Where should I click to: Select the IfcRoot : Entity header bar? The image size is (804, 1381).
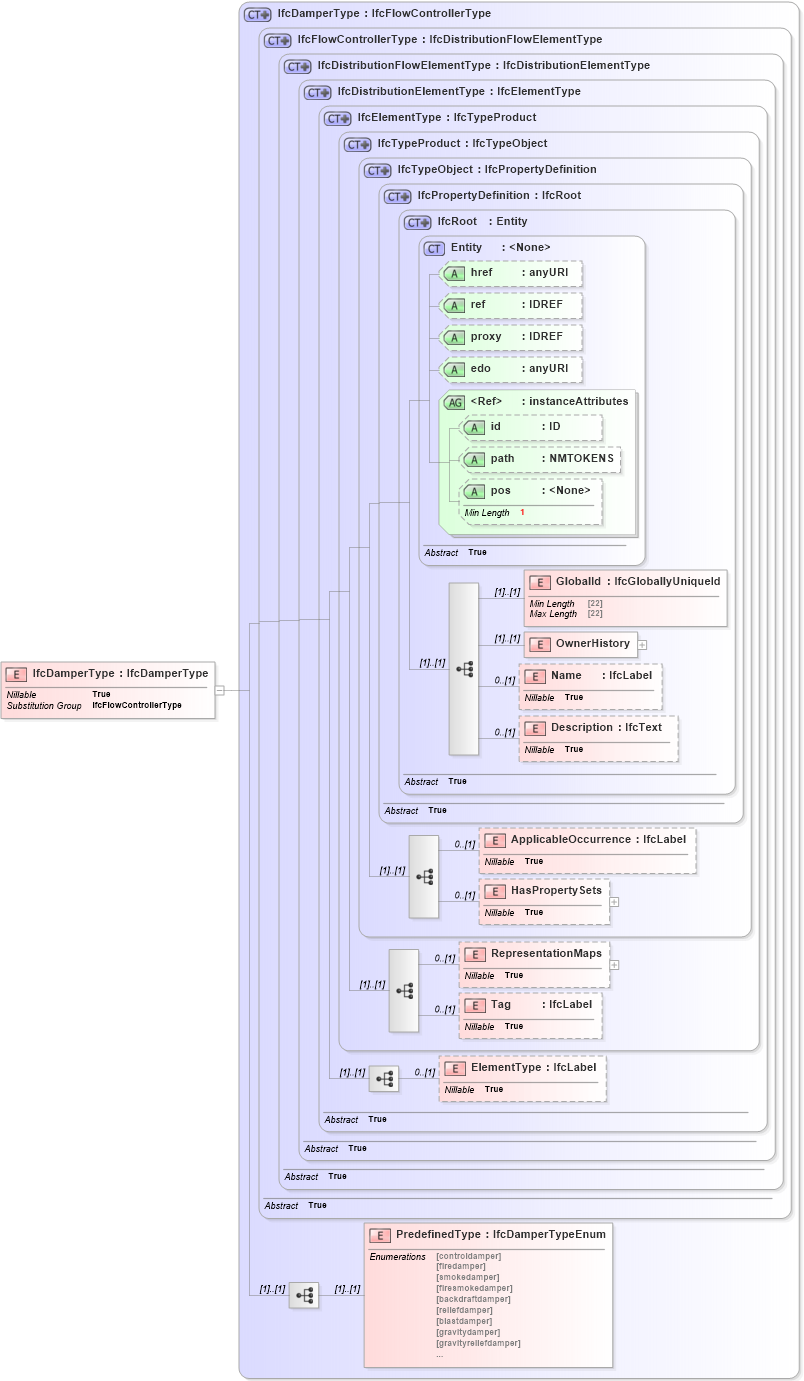pyautogui.click(x=465, y=221)
